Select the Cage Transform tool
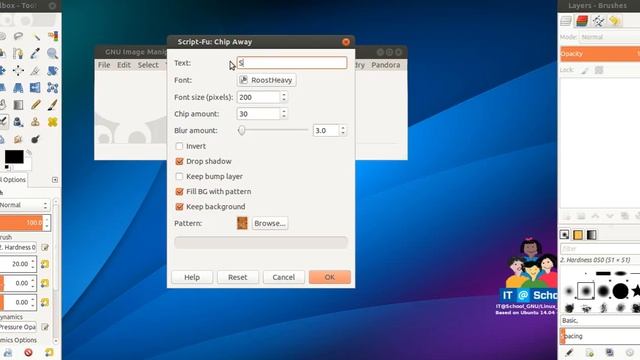The image size is (640, 360). (53, 88)
